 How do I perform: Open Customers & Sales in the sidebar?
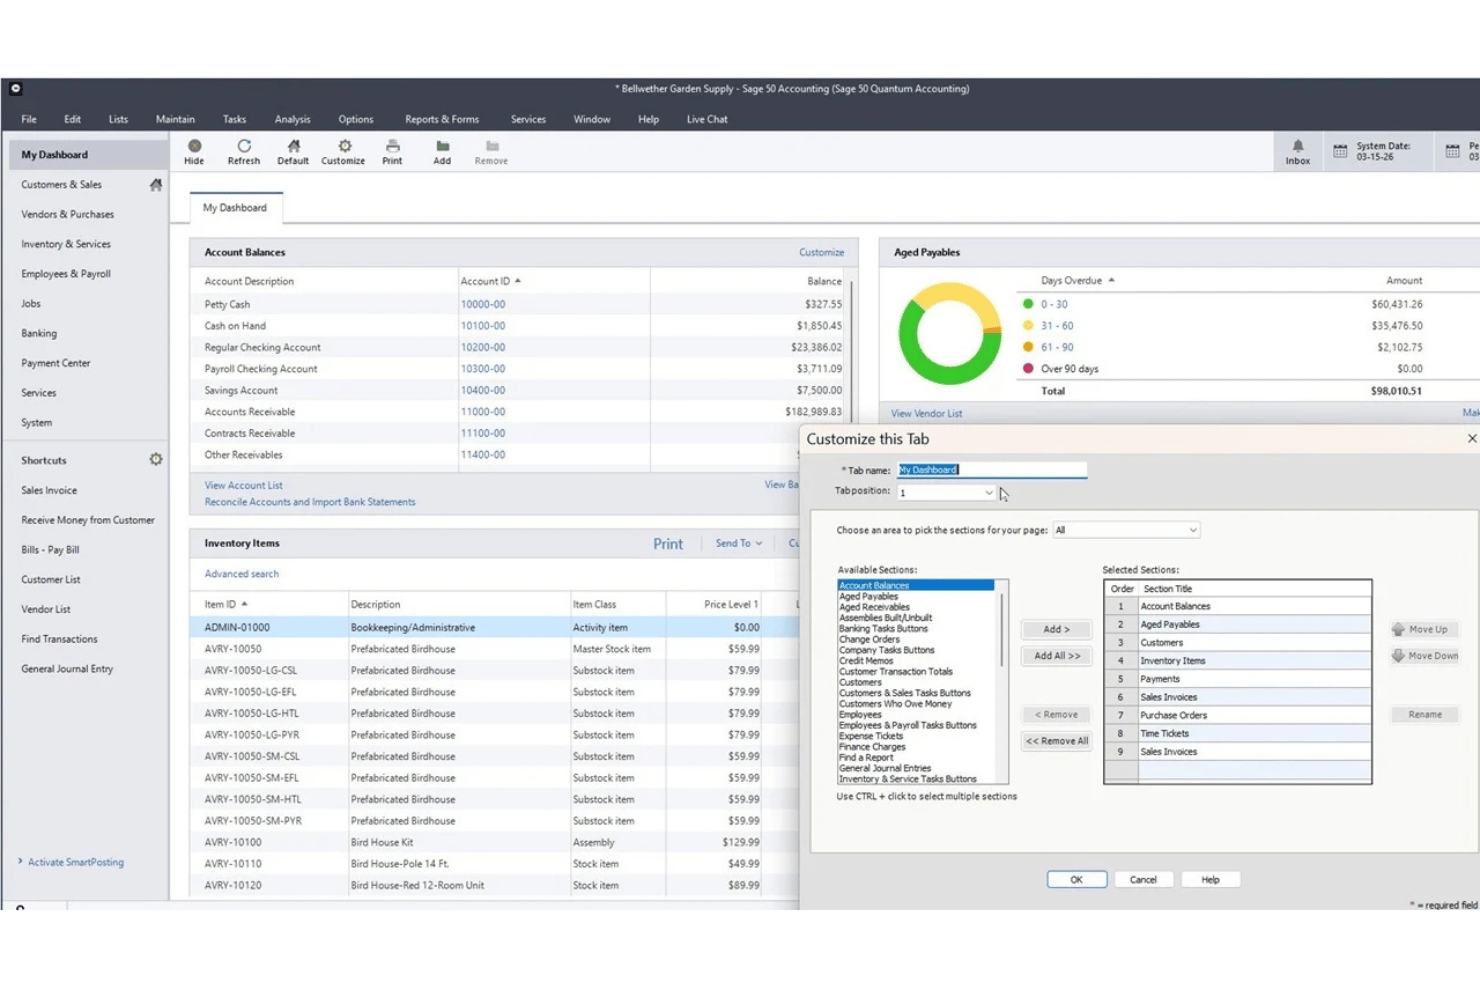coord(61,185)
